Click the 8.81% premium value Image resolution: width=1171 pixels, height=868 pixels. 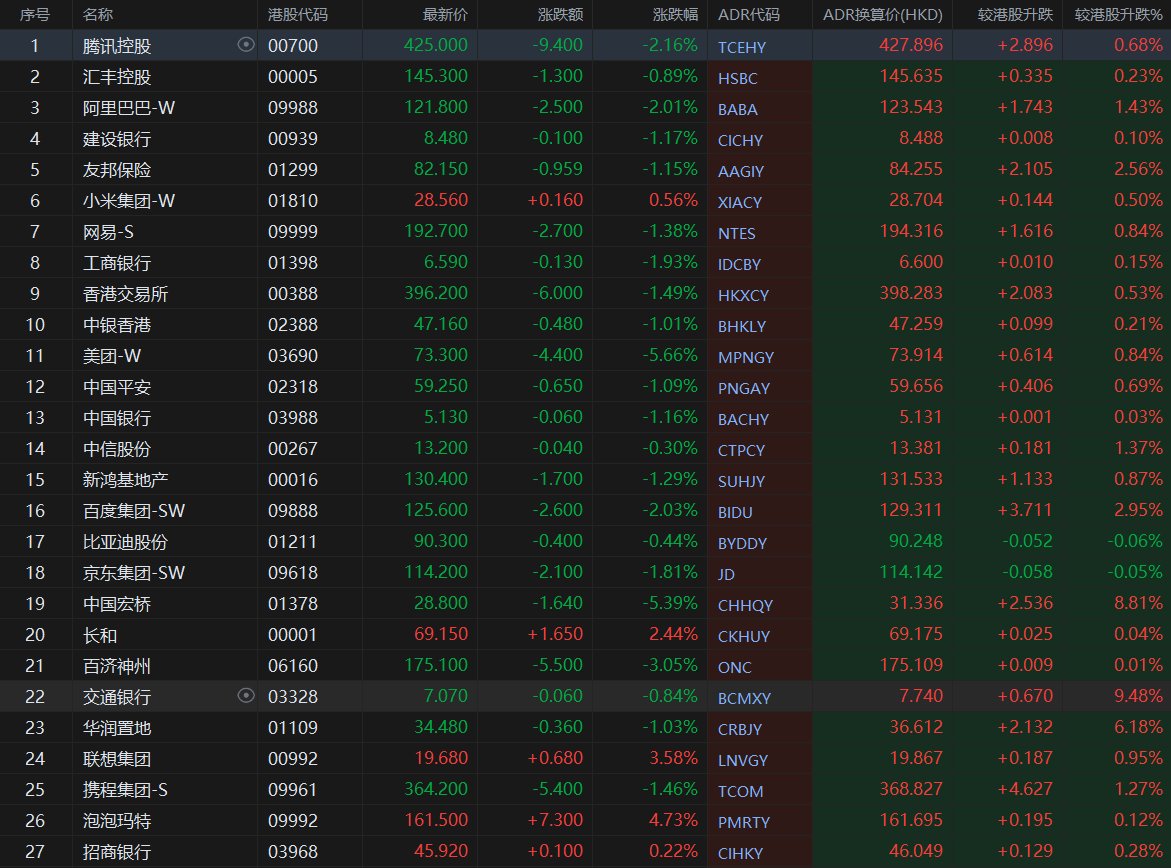(x=1138, y=603)
